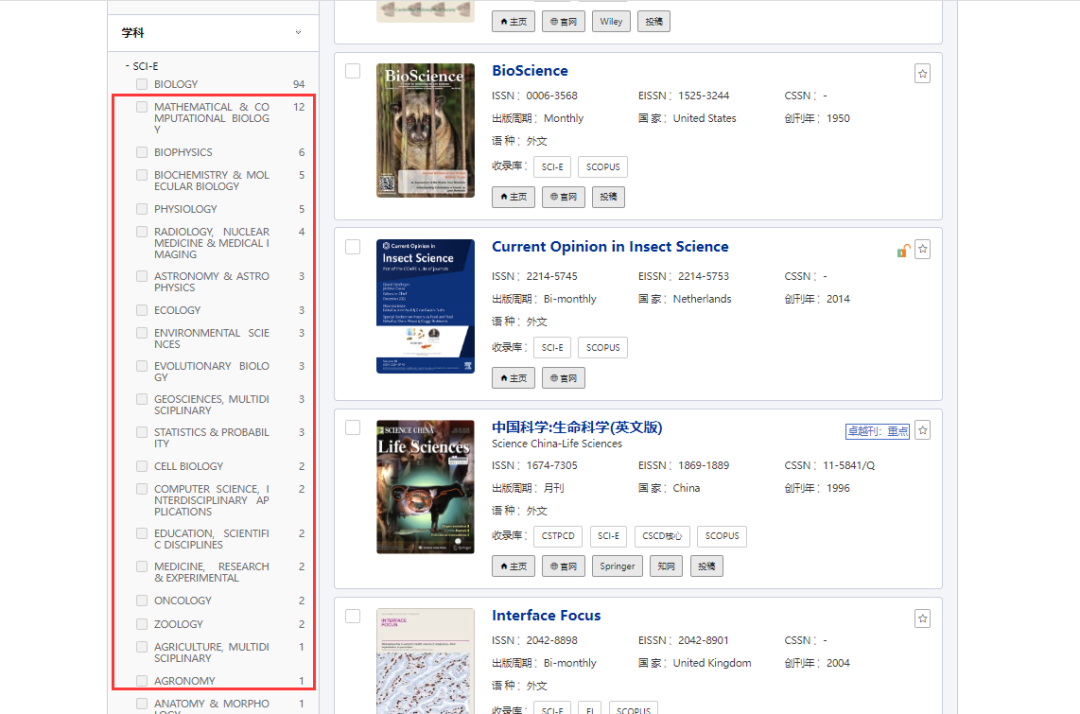Star the BioScience journal as favorite

[922, 73]
